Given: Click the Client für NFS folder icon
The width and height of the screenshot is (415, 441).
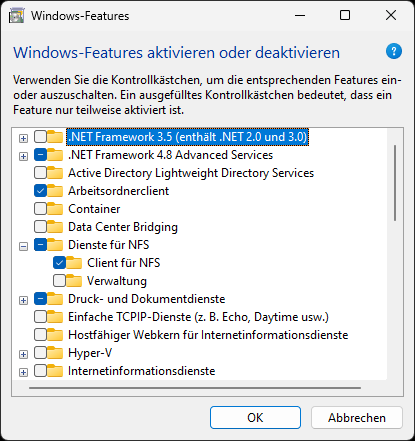Looking at the screenshot, I should (x=74, y=263).
